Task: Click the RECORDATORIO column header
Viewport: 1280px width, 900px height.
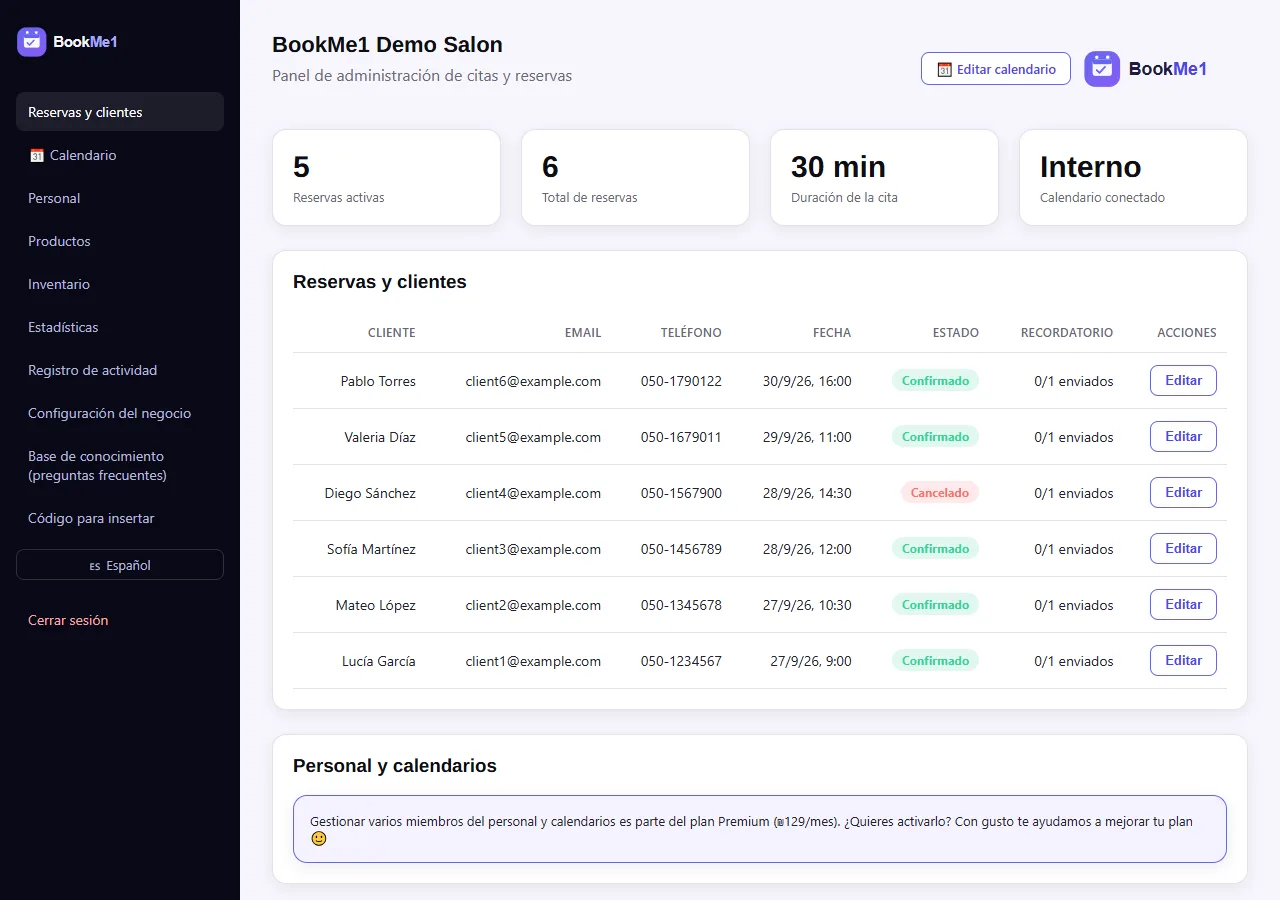Action: 1067,333
